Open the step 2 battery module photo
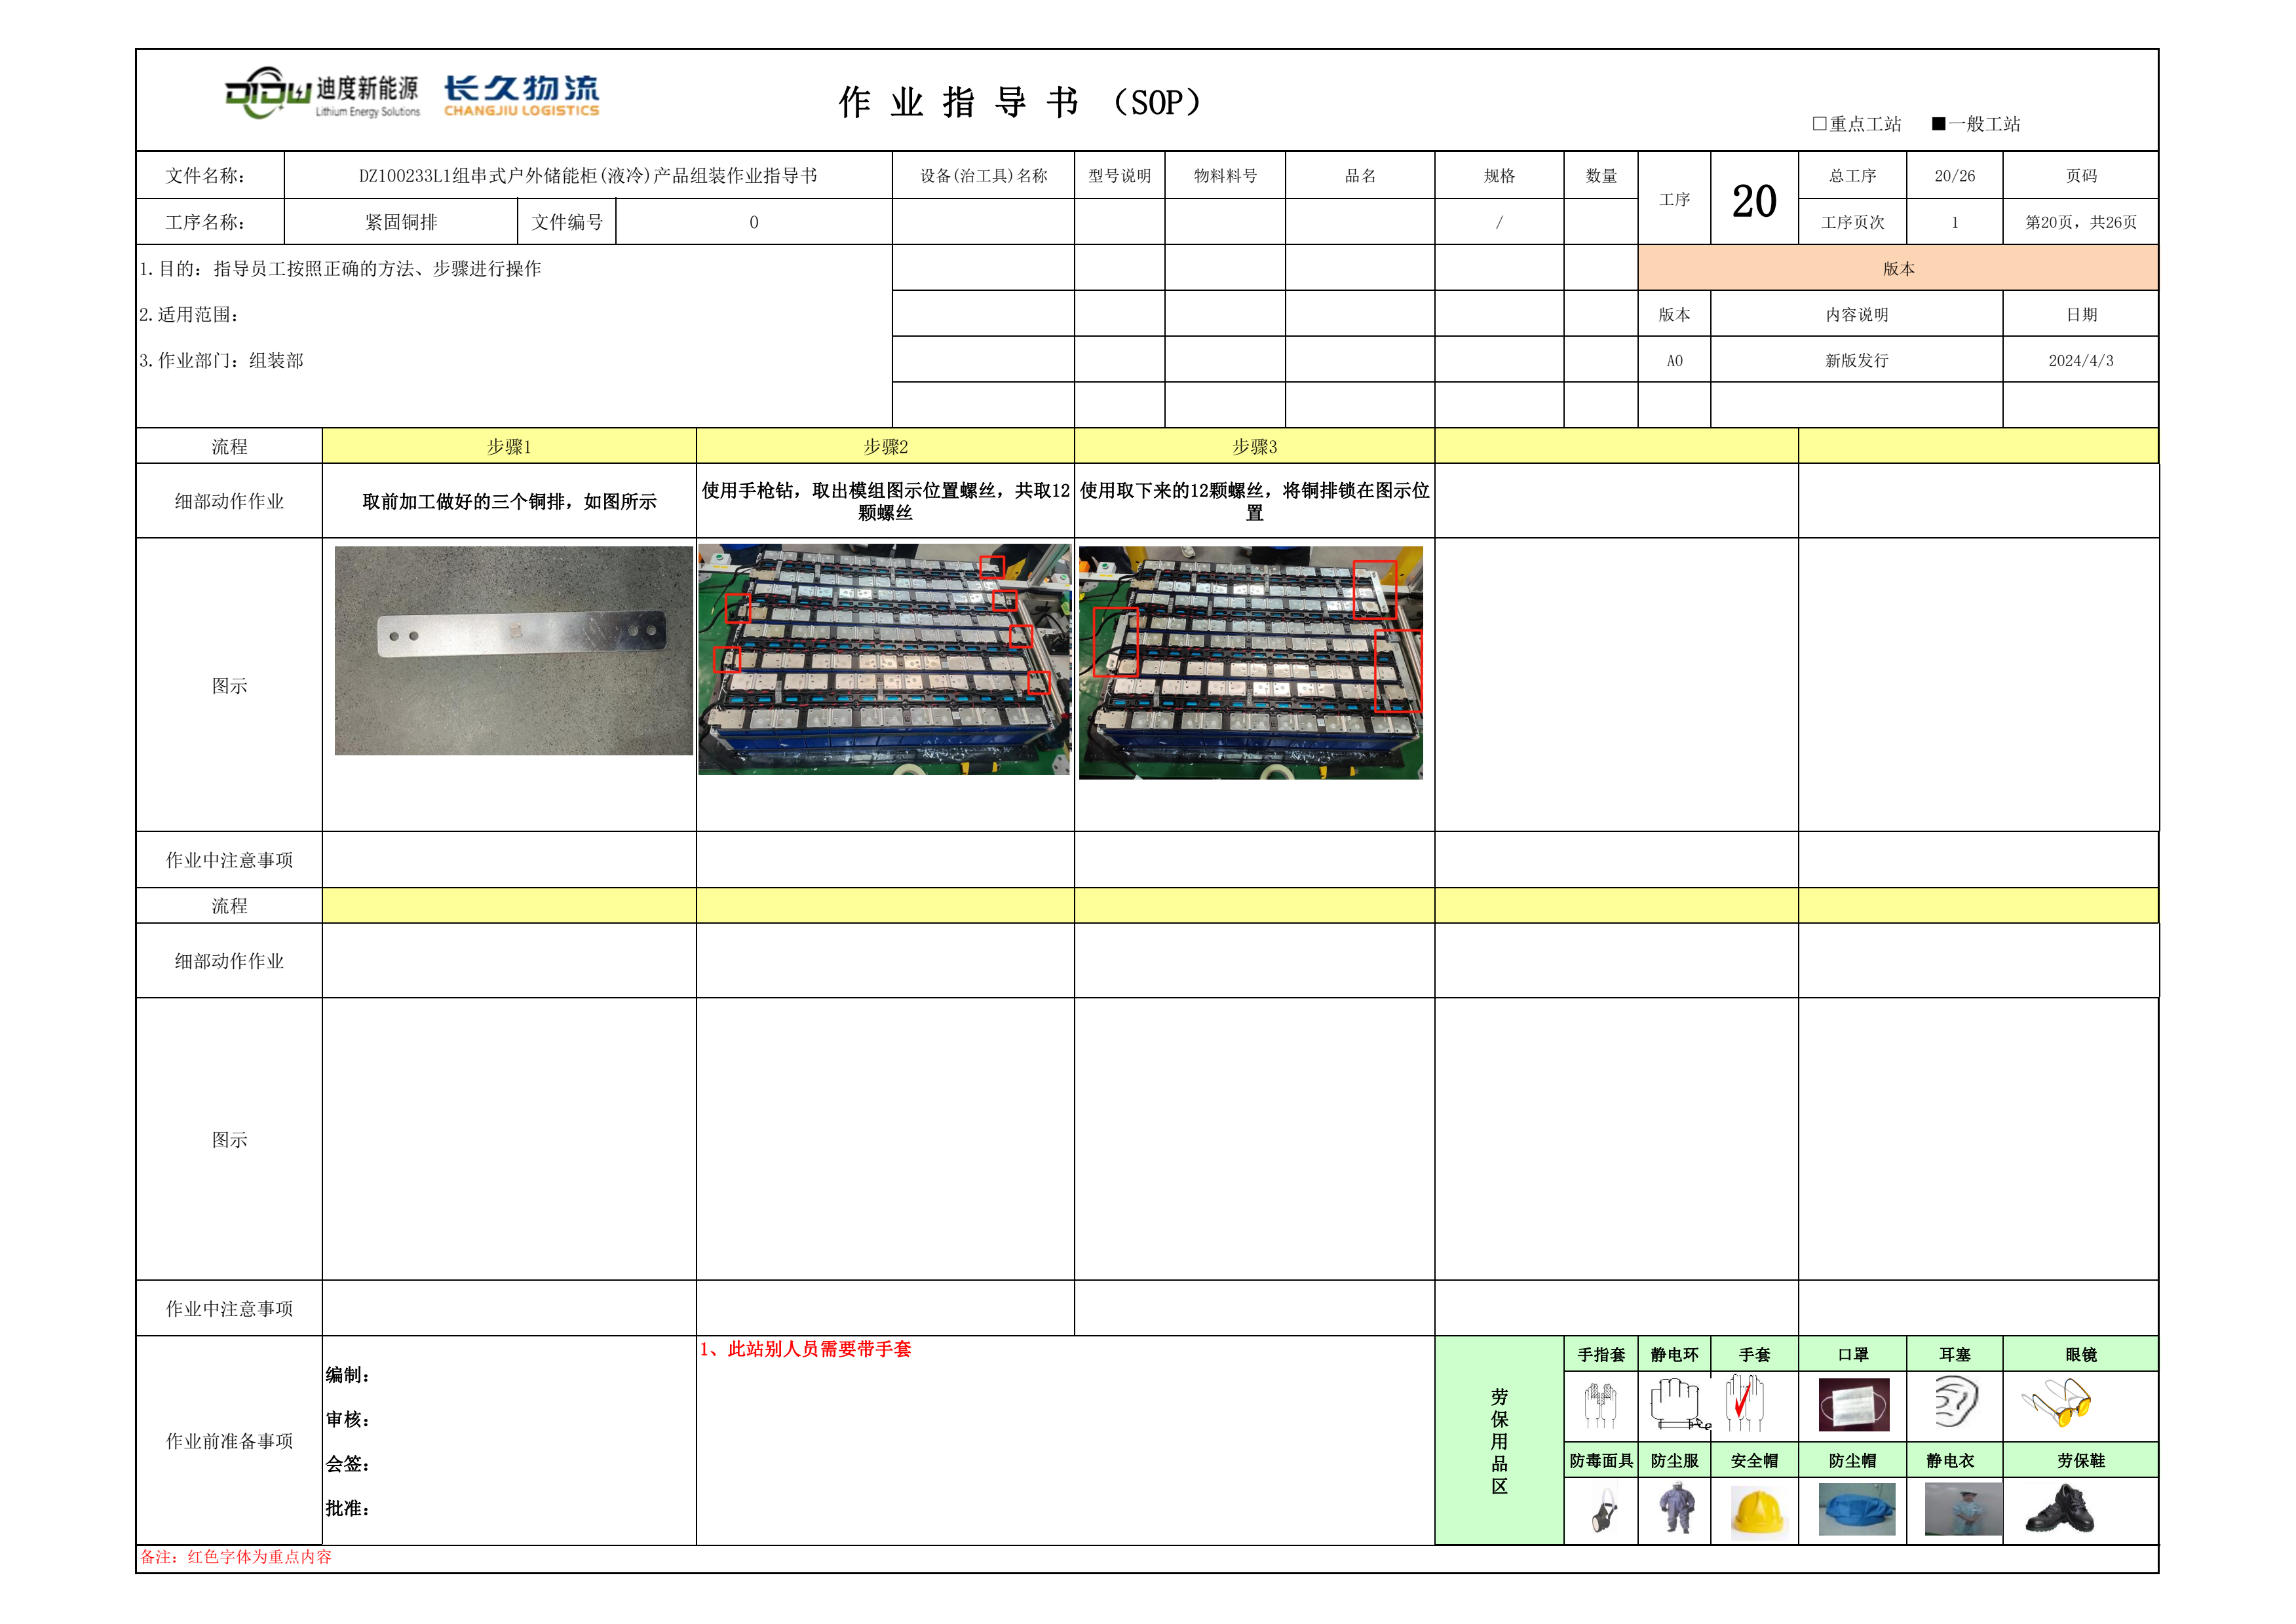The image size is (2296, 1624). (x=884, y=659)
